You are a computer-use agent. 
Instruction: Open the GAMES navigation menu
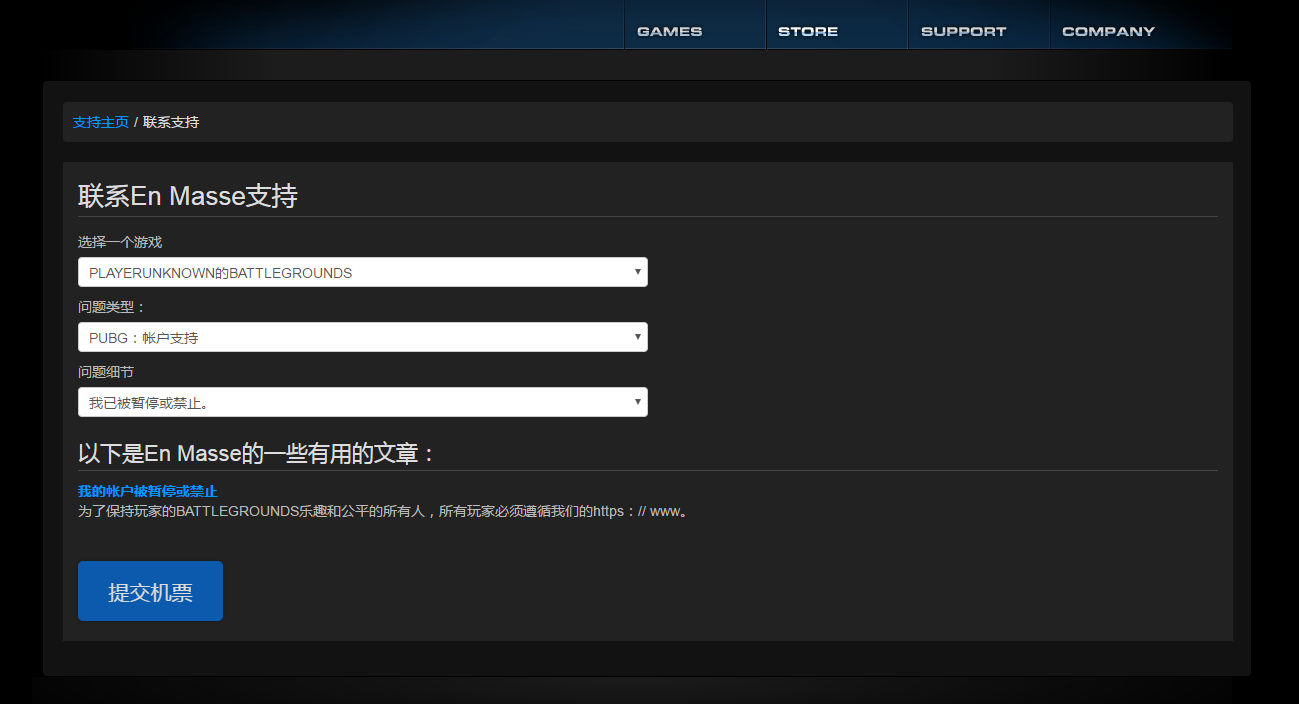(x=669, y=31)
